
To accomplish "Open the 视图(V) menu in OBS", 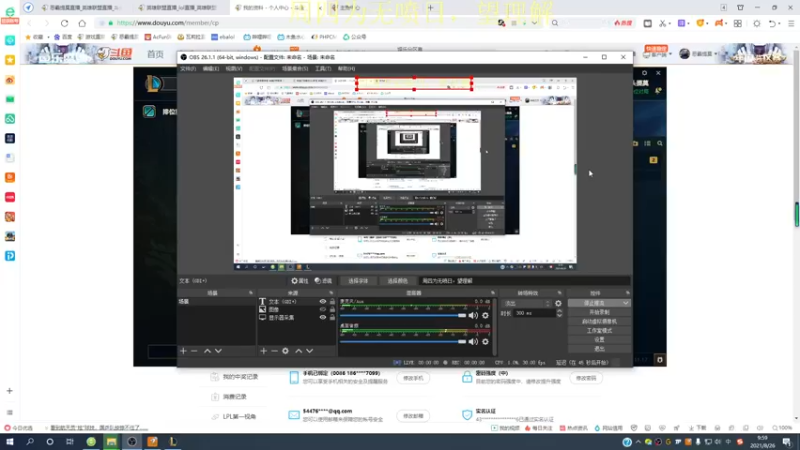I will coord(234,68).
